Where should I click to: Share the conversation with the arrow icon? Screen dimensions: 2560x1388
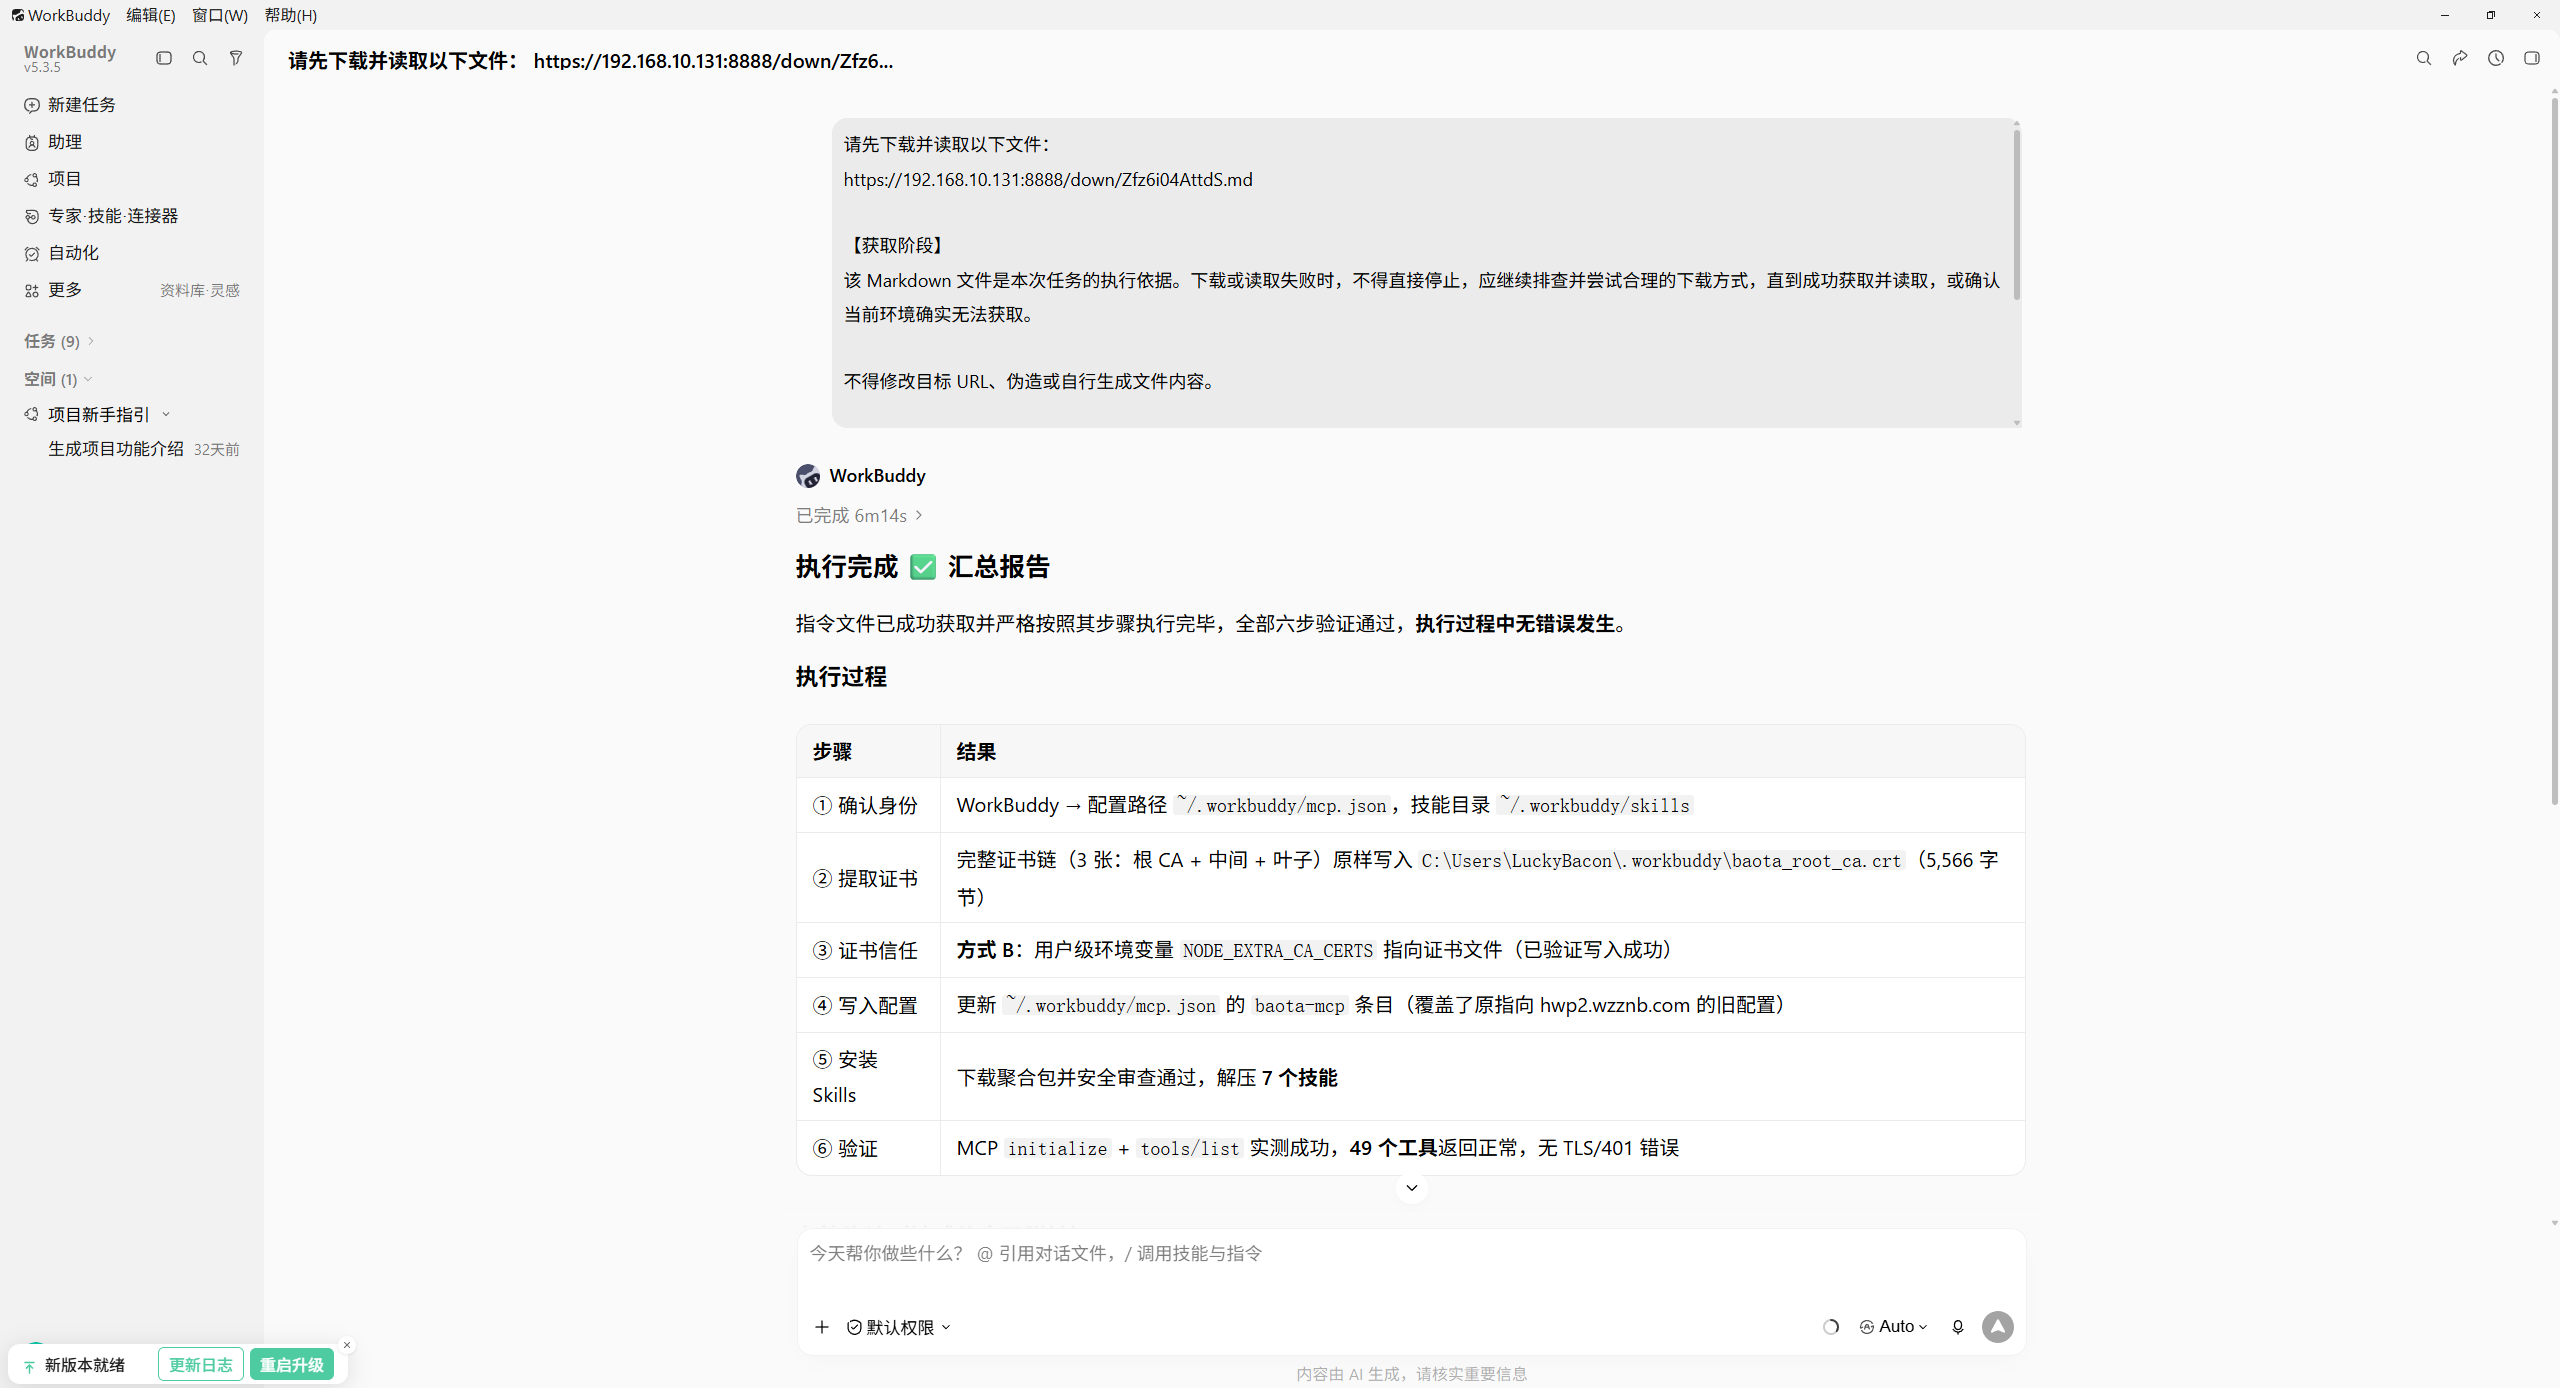click(2460, 58)
